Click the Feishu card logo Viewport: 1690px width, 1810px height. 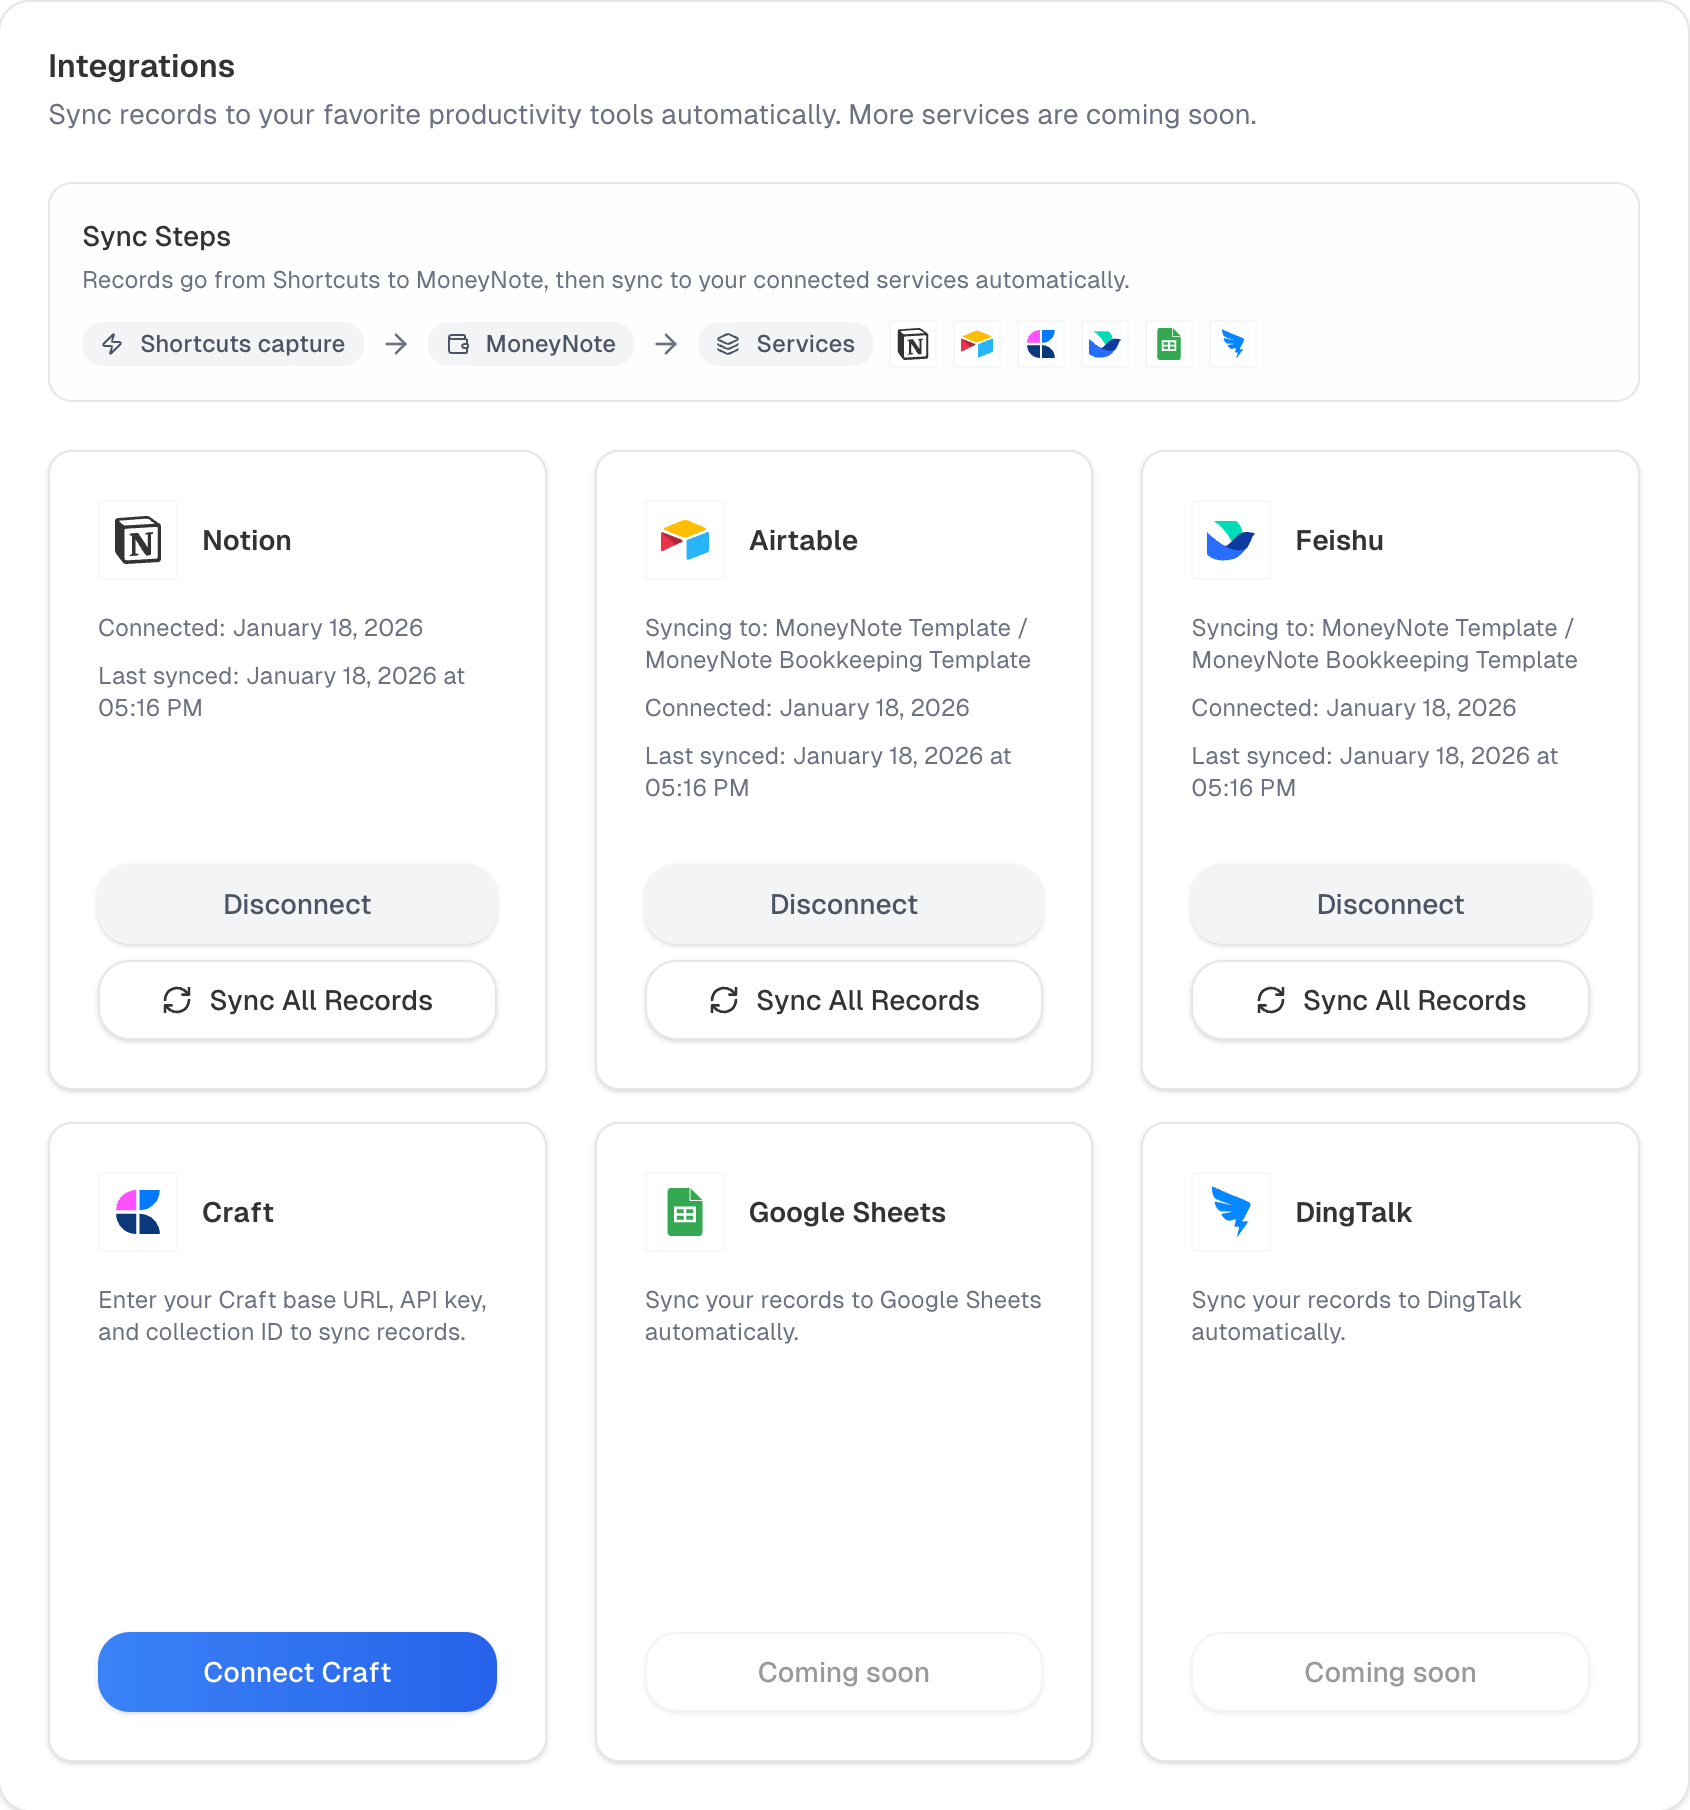(x=1231, y=540)
